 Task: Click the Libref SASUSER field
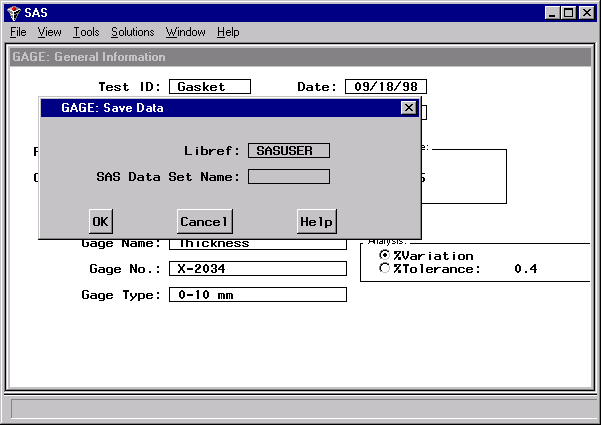(289, 151)
